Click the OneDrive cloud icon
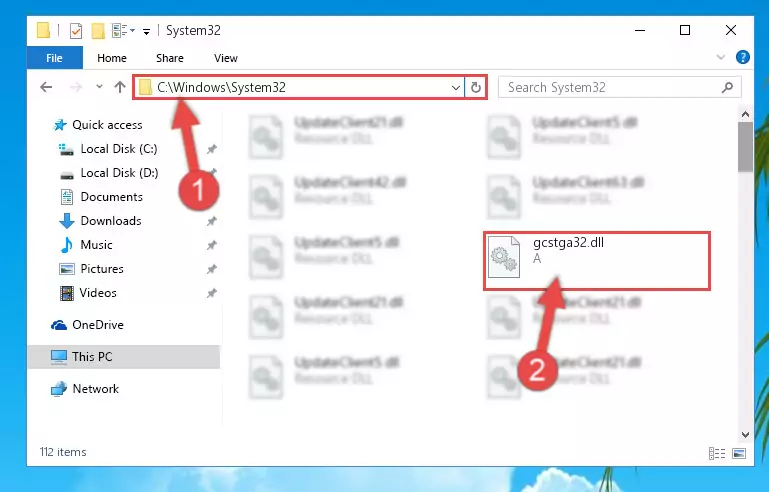The width and height of the screenshot is (769, 492). coord(59,325)
